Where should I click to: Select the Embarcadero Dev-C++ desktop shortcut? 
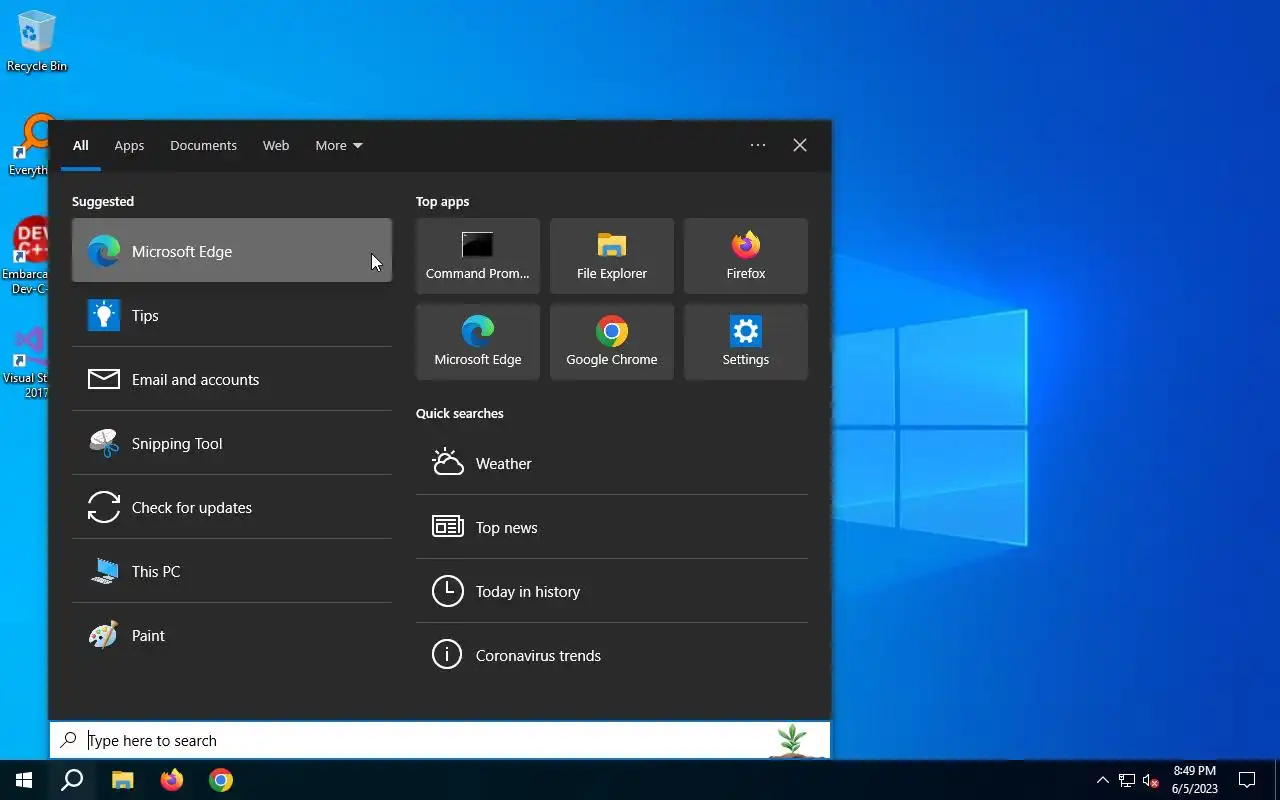[26, 256]
